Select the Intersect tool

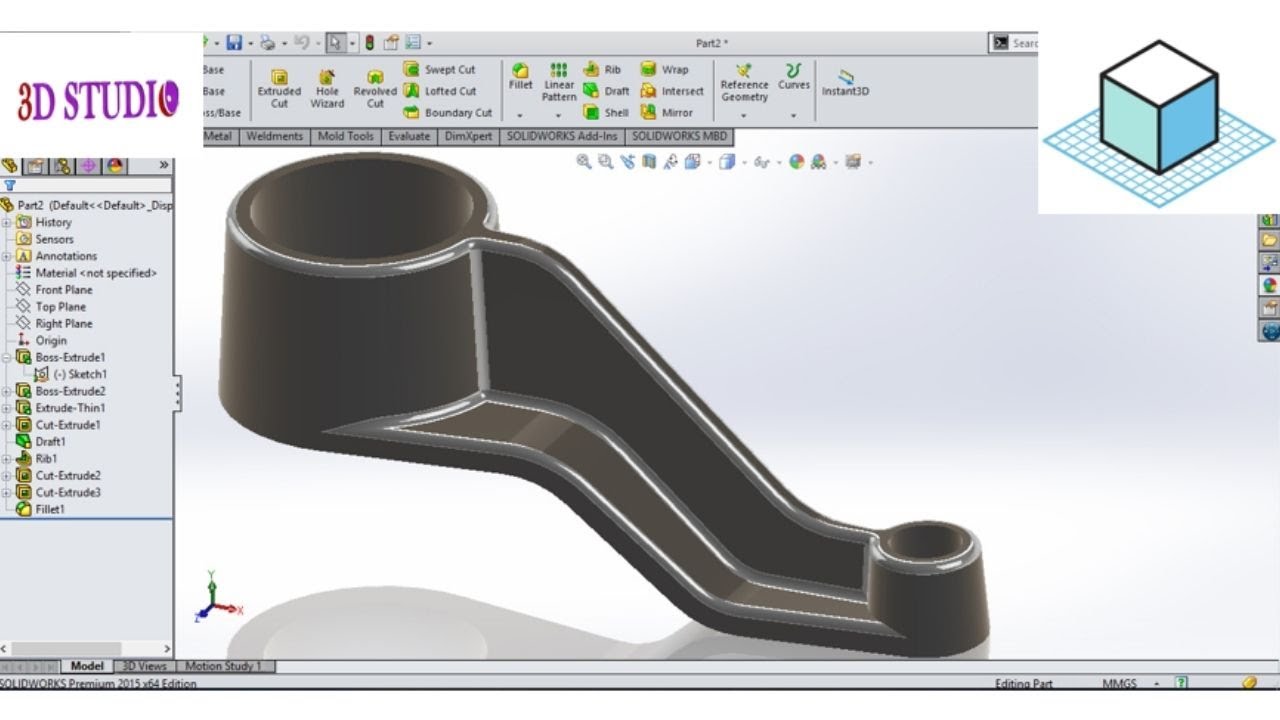click(672, 91)
